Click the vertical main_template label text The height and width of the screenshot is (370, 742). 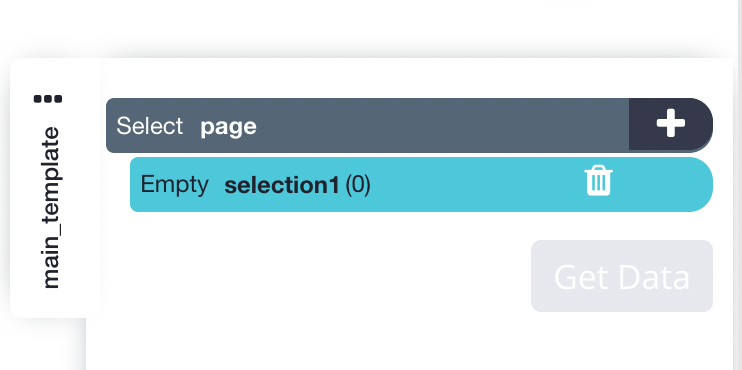[x=51, y=208]
